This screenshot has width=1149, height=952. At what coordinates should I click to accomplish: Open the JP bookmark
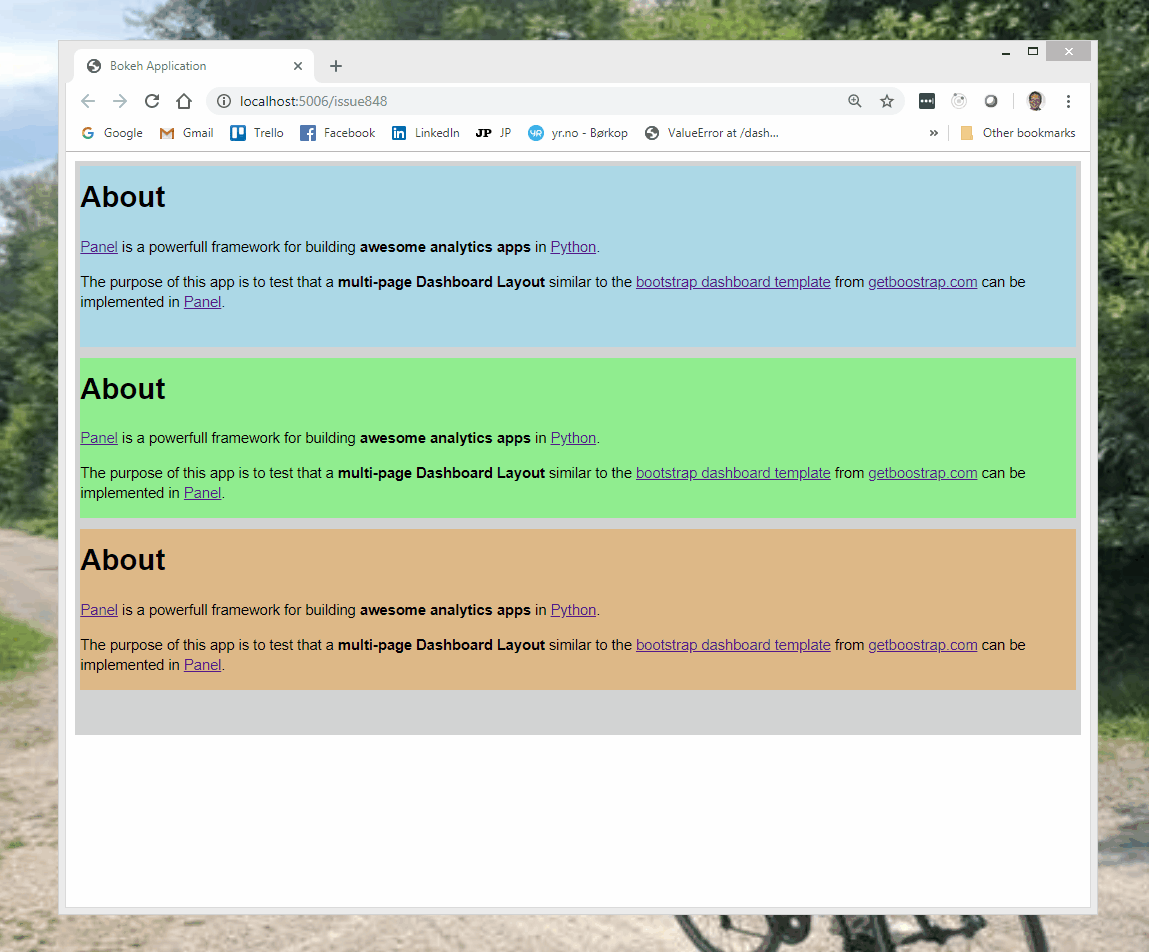click(x=493, y=133)
